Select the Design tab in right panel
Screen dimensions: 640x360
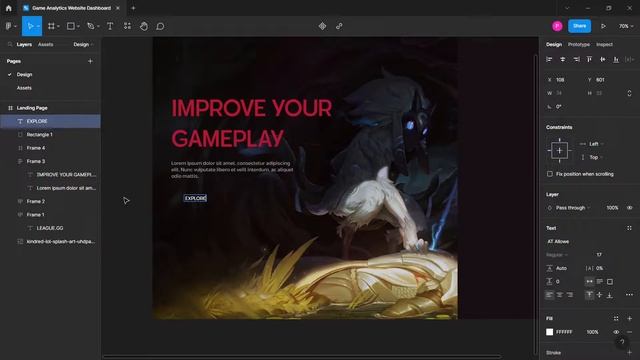coord(554,44)
